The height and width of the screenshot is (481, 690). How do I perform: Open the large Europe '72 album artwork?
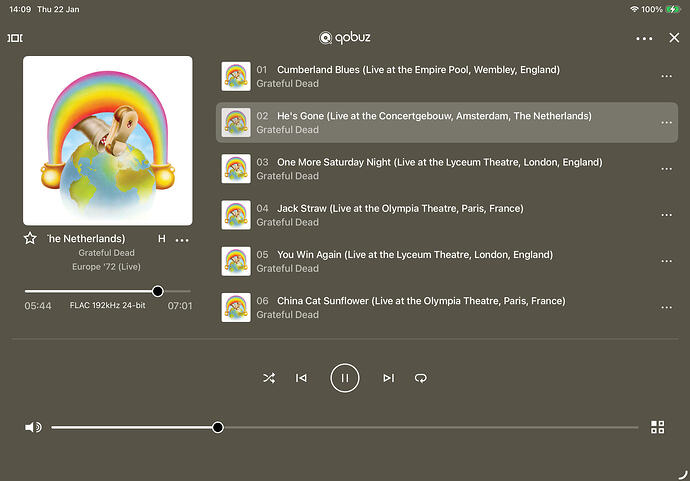pyautogui.click(x=108, y=140)
